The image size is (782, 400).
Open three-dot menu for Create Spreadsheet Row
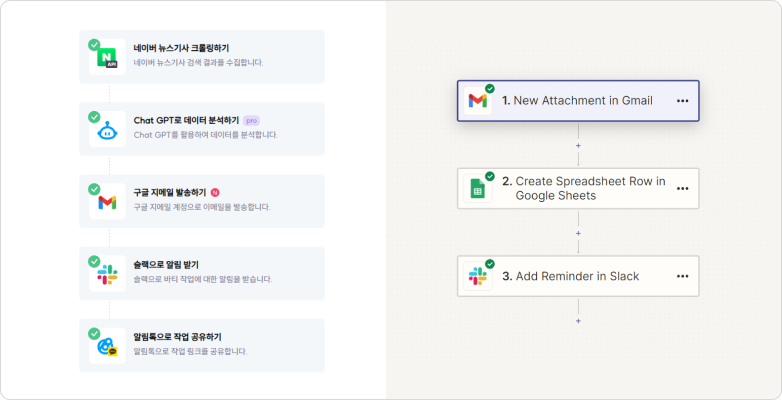(682, 189)
